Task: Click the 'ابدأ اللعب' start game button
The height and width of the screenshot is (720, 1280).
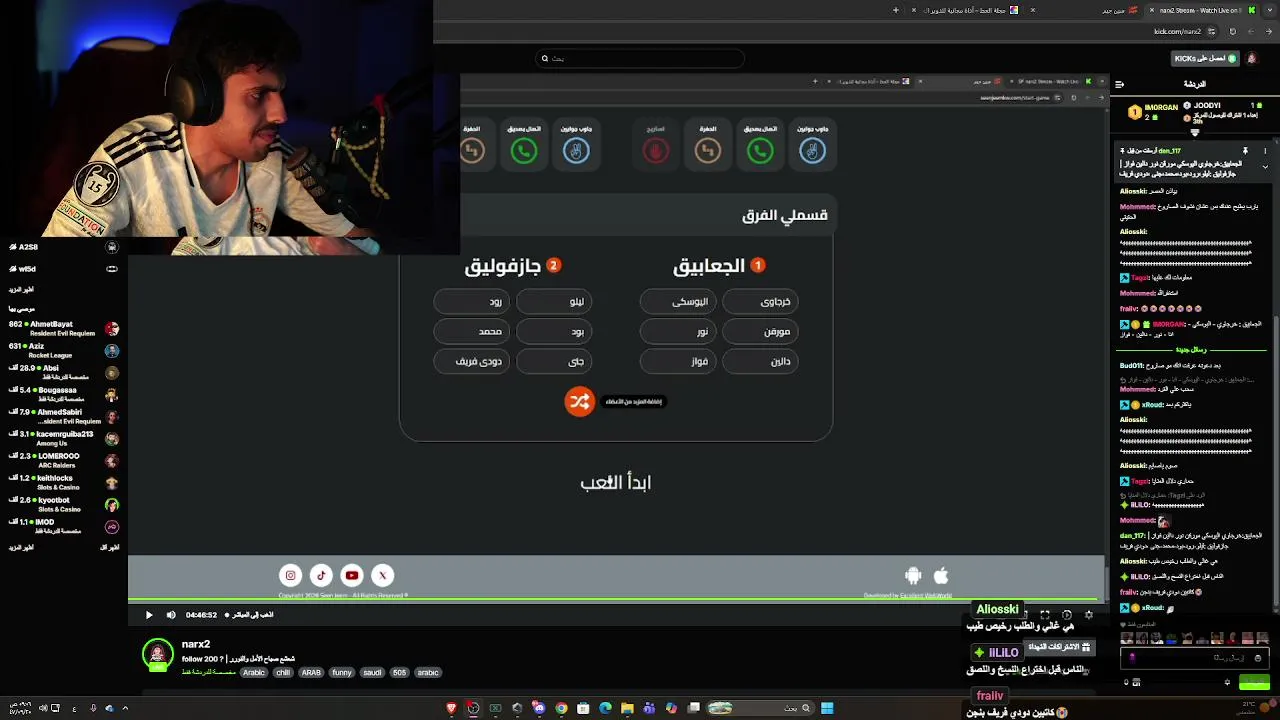Action: [x=616, y=482]
